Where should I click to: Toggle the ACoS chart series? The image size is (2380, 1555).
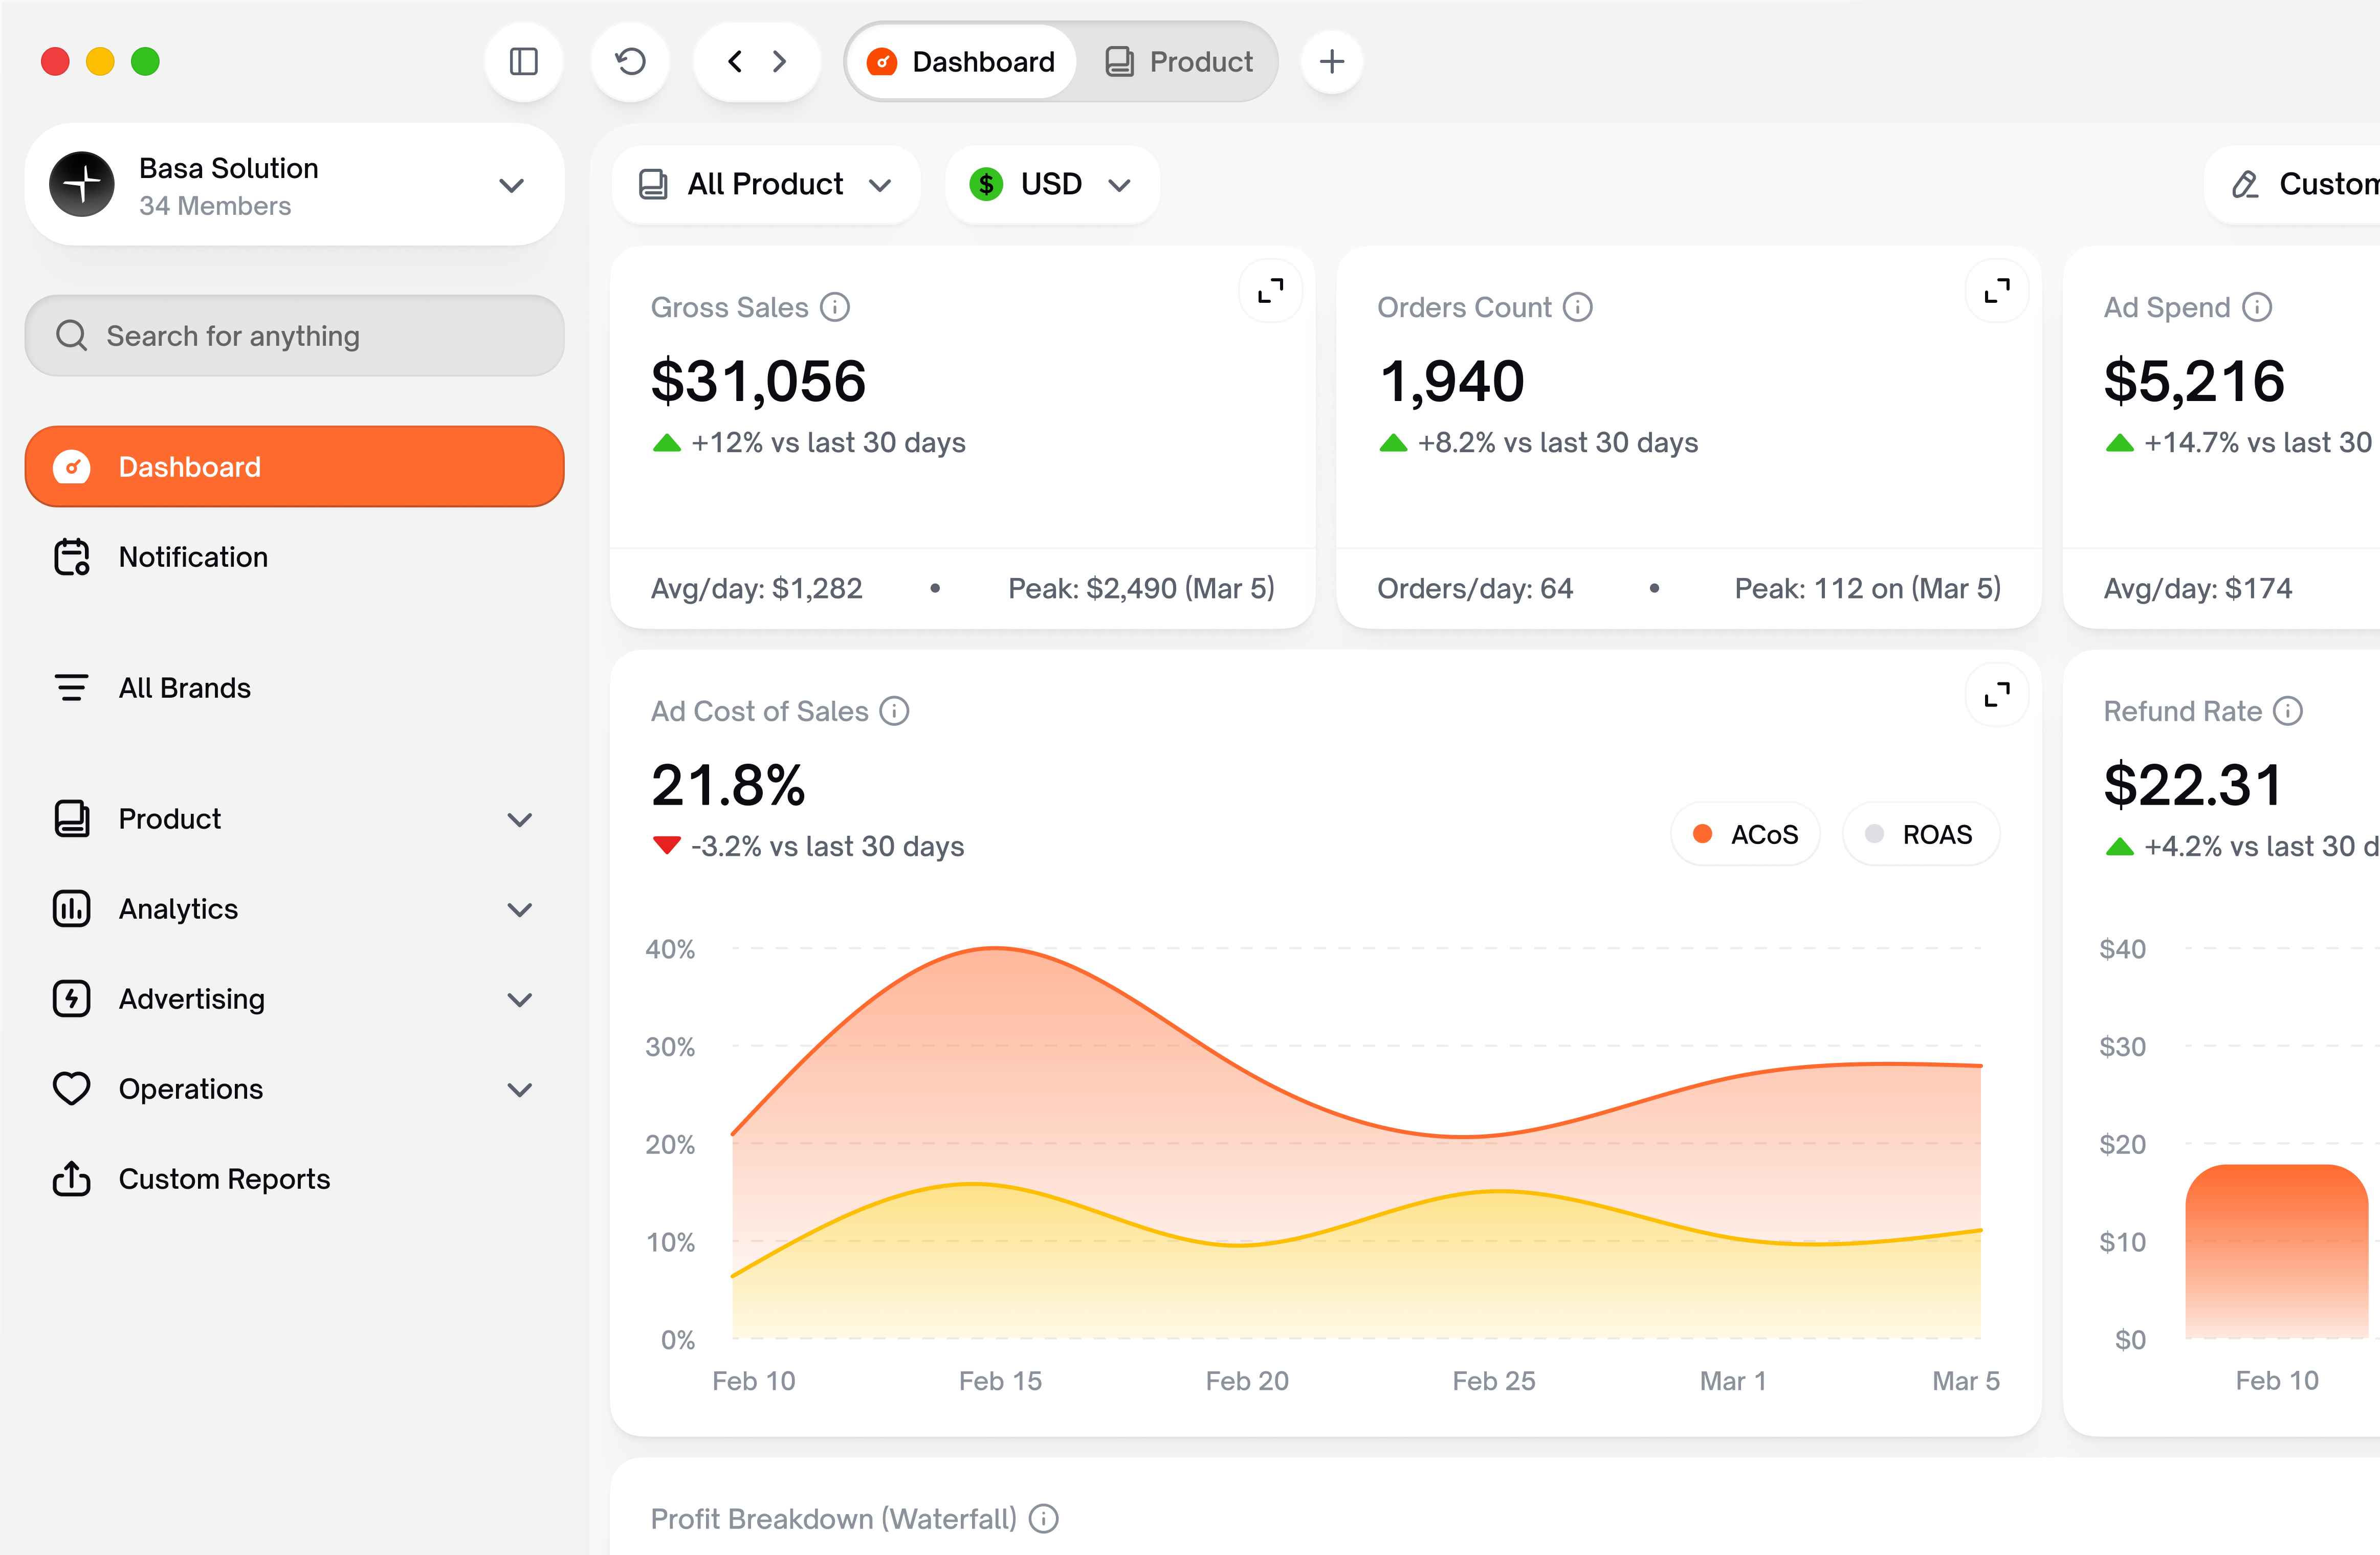click(x=1745, y=834)
